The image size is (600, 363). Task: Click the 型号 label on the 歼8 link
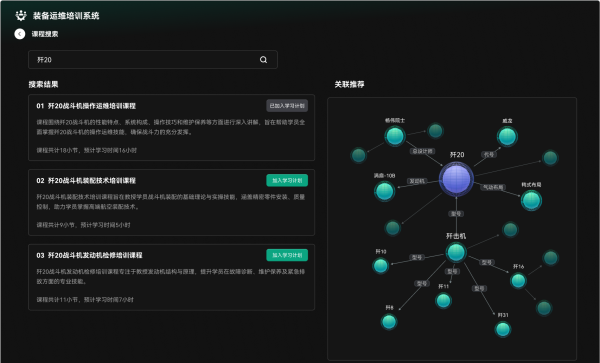coord(422,283)
